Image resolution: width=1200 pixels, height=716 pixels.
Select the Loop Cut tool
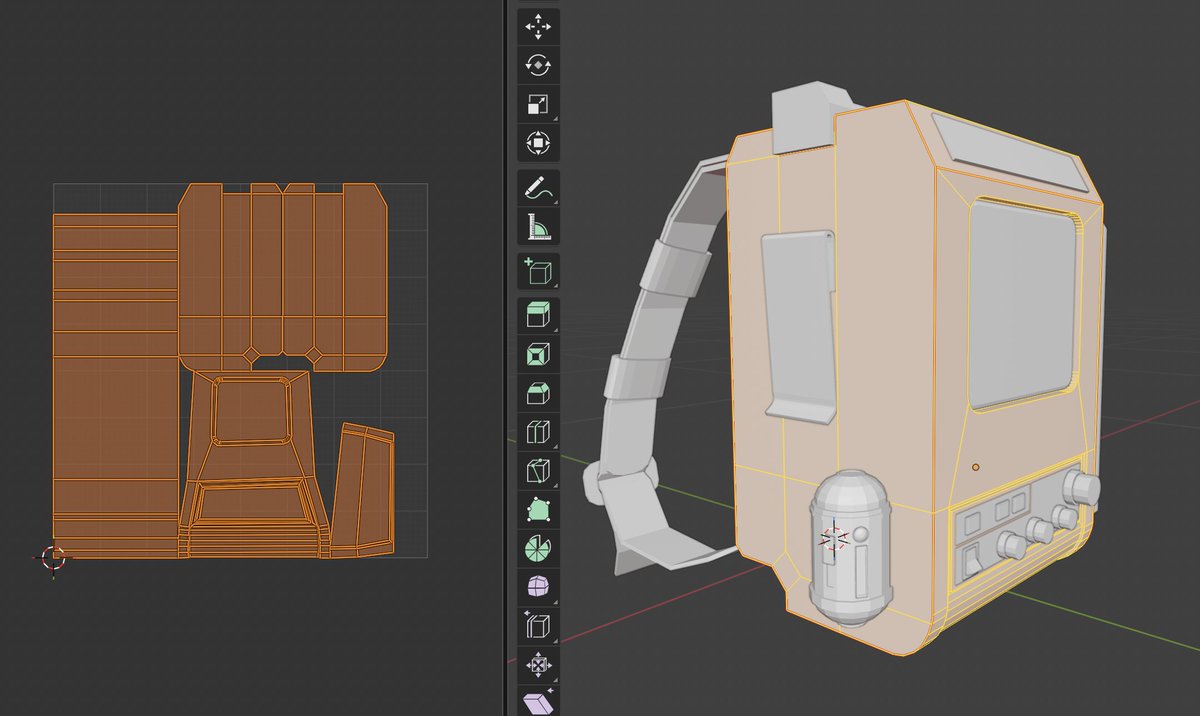click(538, 432)
